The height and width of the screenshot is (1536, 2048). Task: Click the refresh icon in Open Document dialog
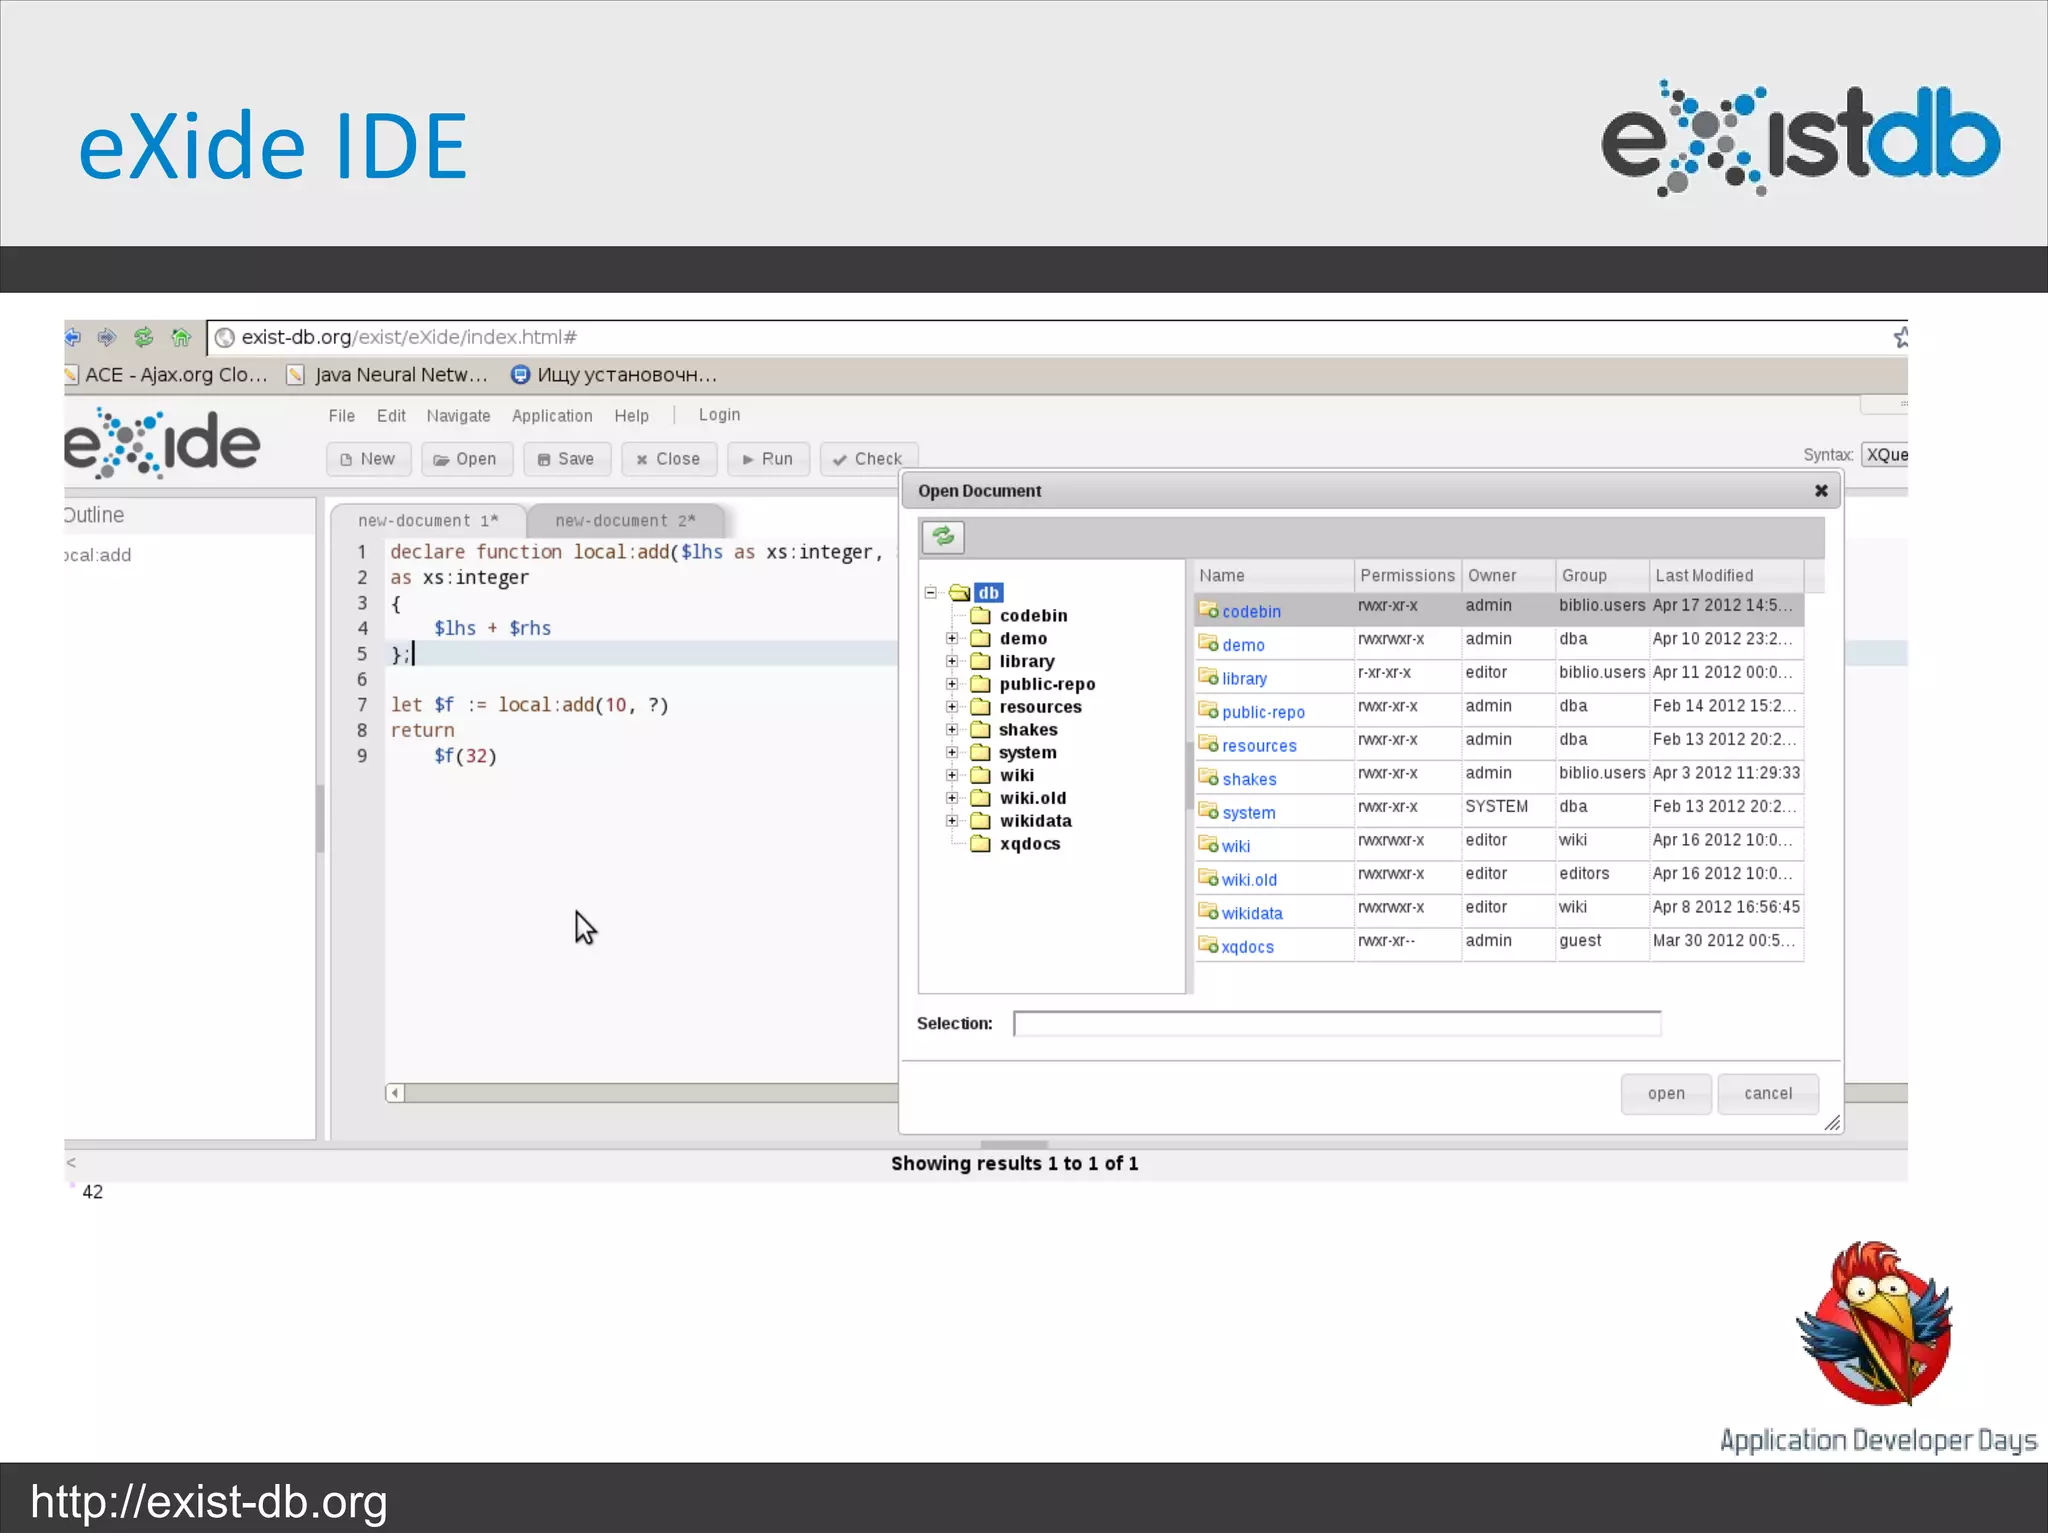[943, 537]
